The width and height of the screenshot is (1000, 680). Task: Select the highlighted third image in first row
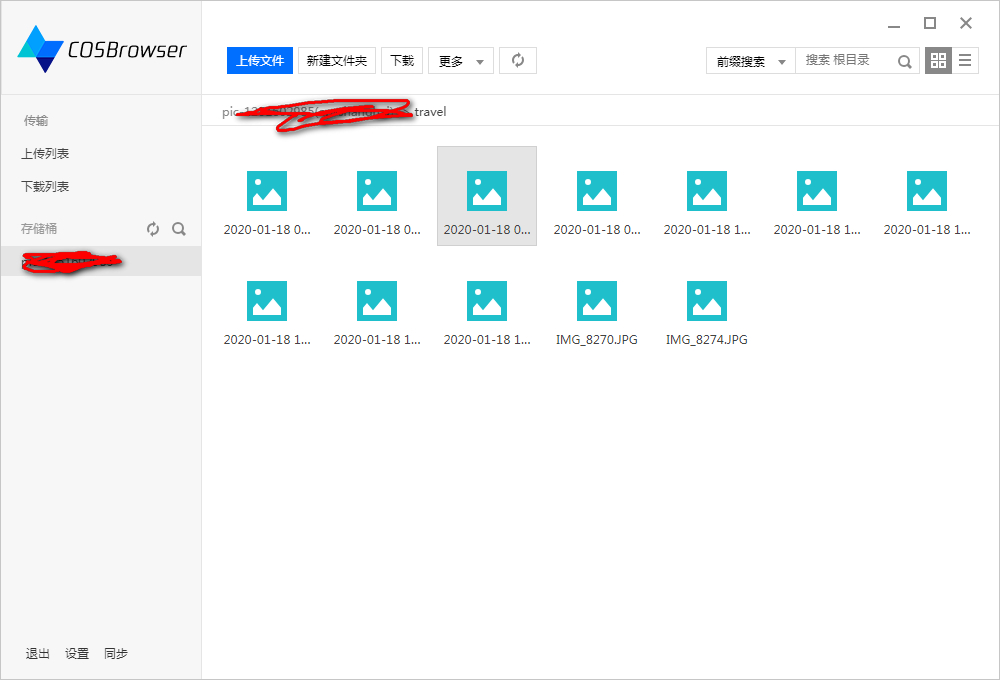[x=487, y=196]
